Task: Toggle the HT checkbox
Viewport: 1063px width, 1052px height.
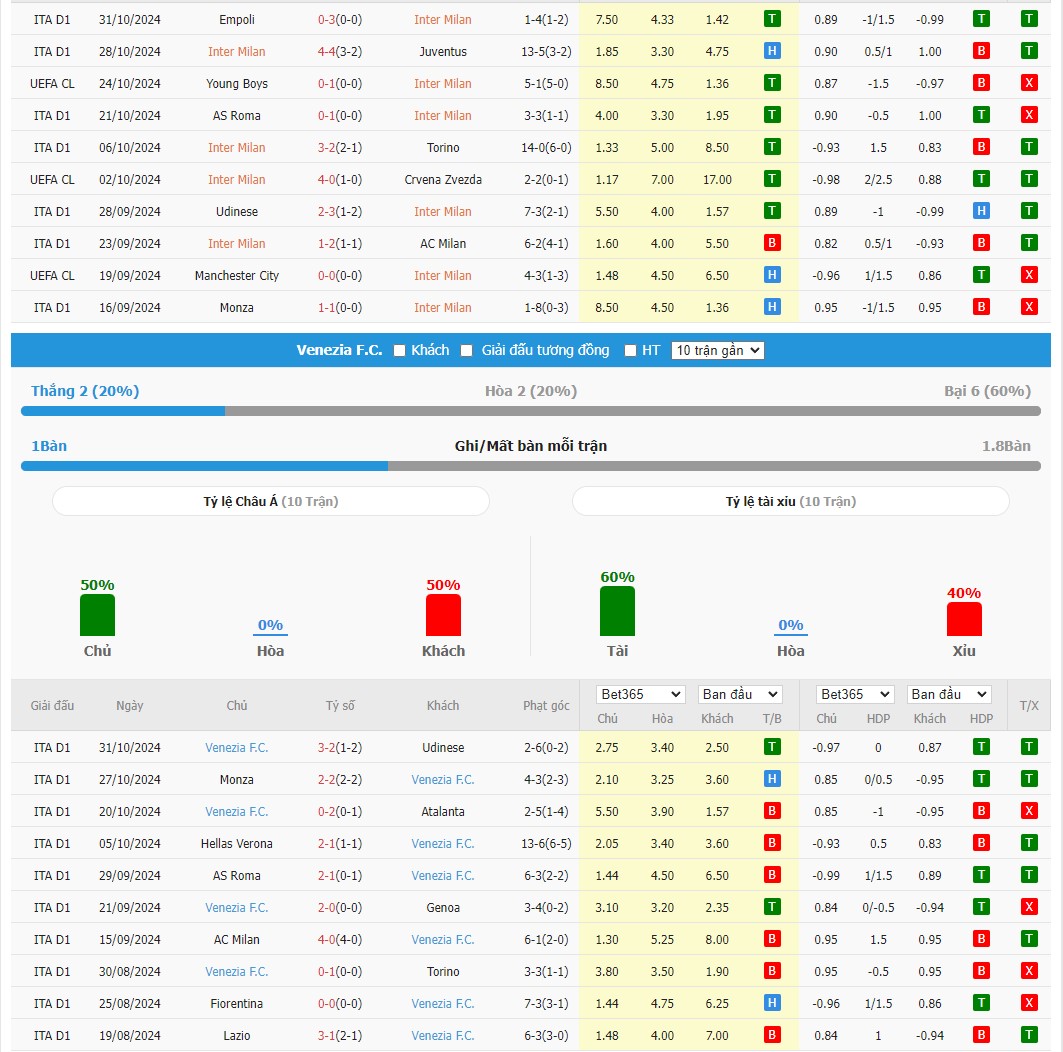Action: (630, 350)
